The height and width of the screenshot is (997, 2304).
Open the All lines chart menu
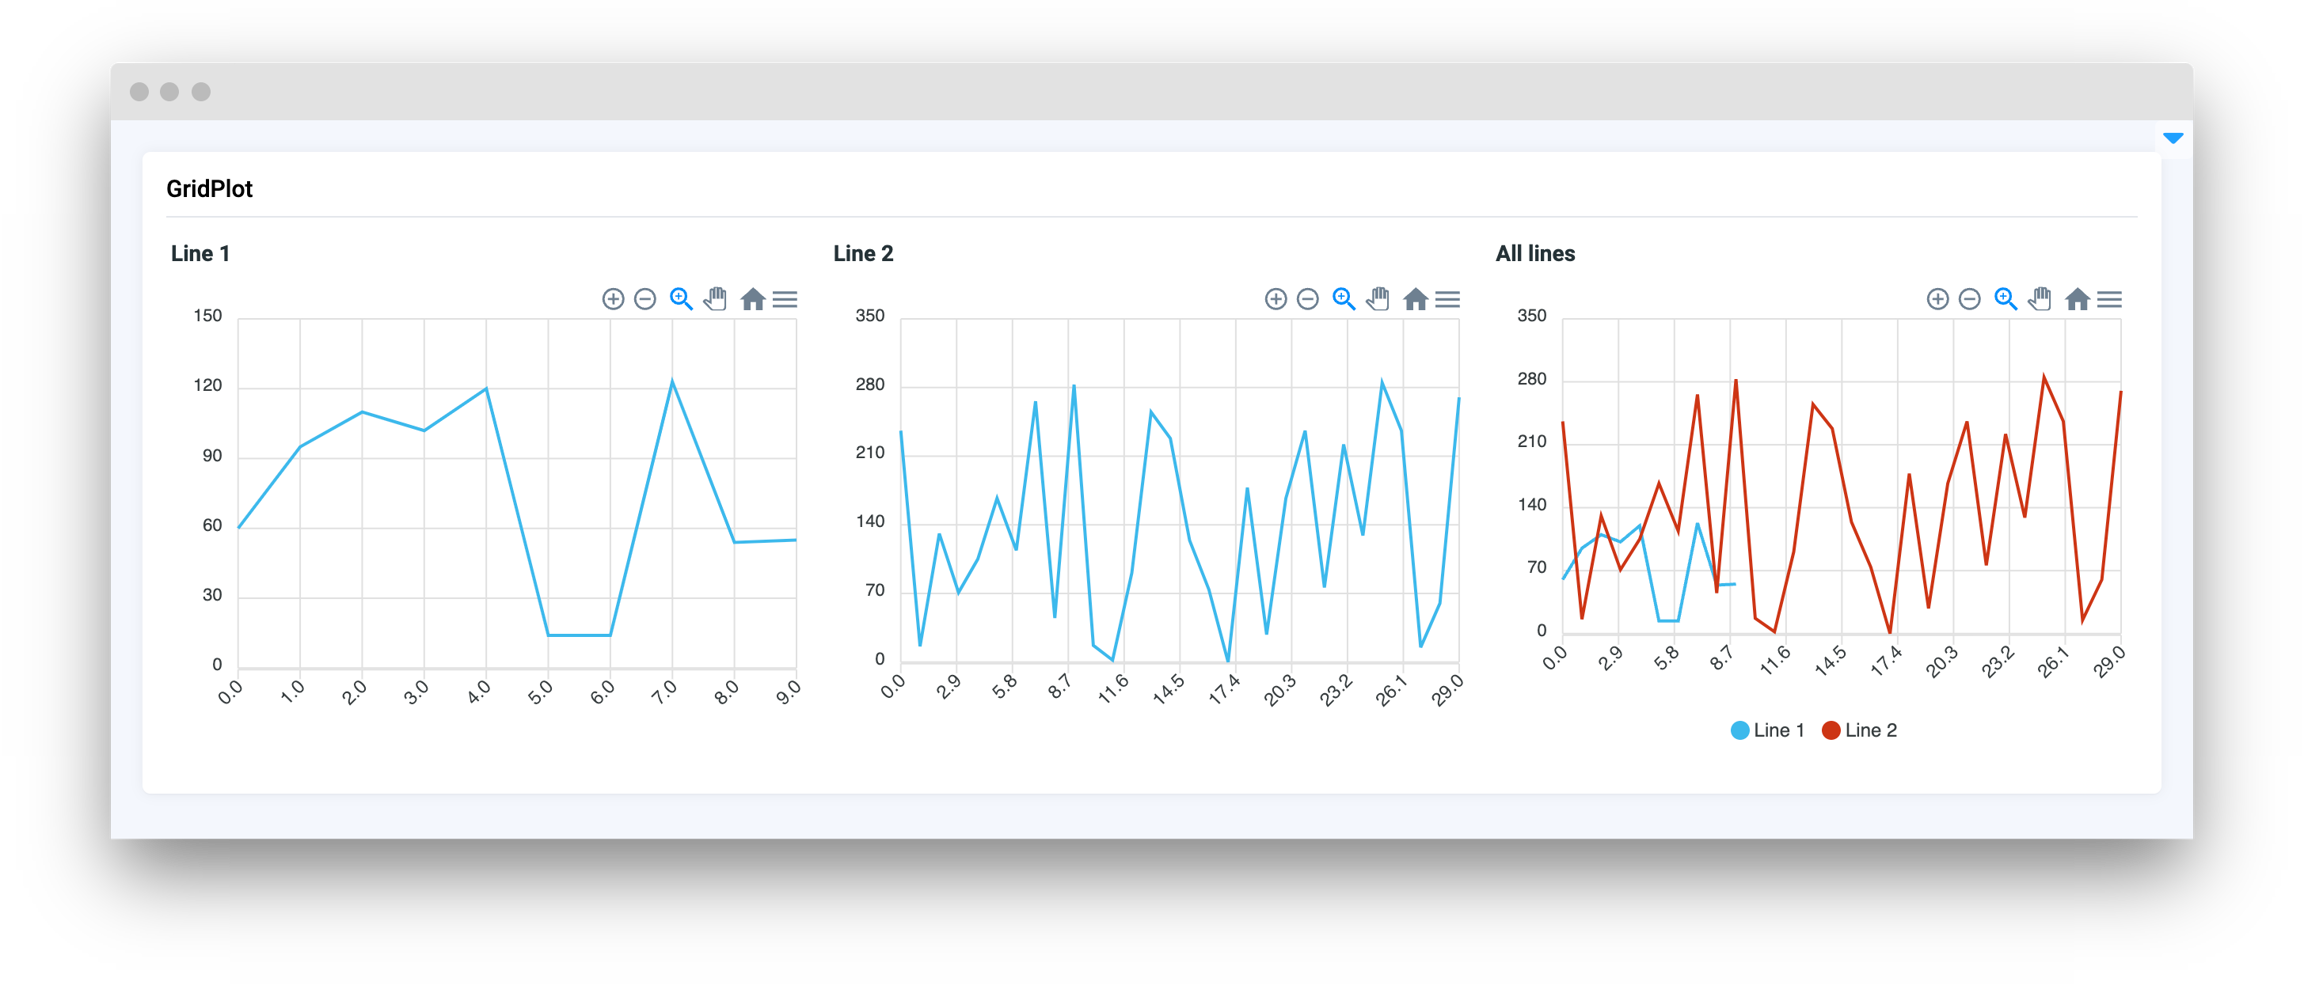2109,299
